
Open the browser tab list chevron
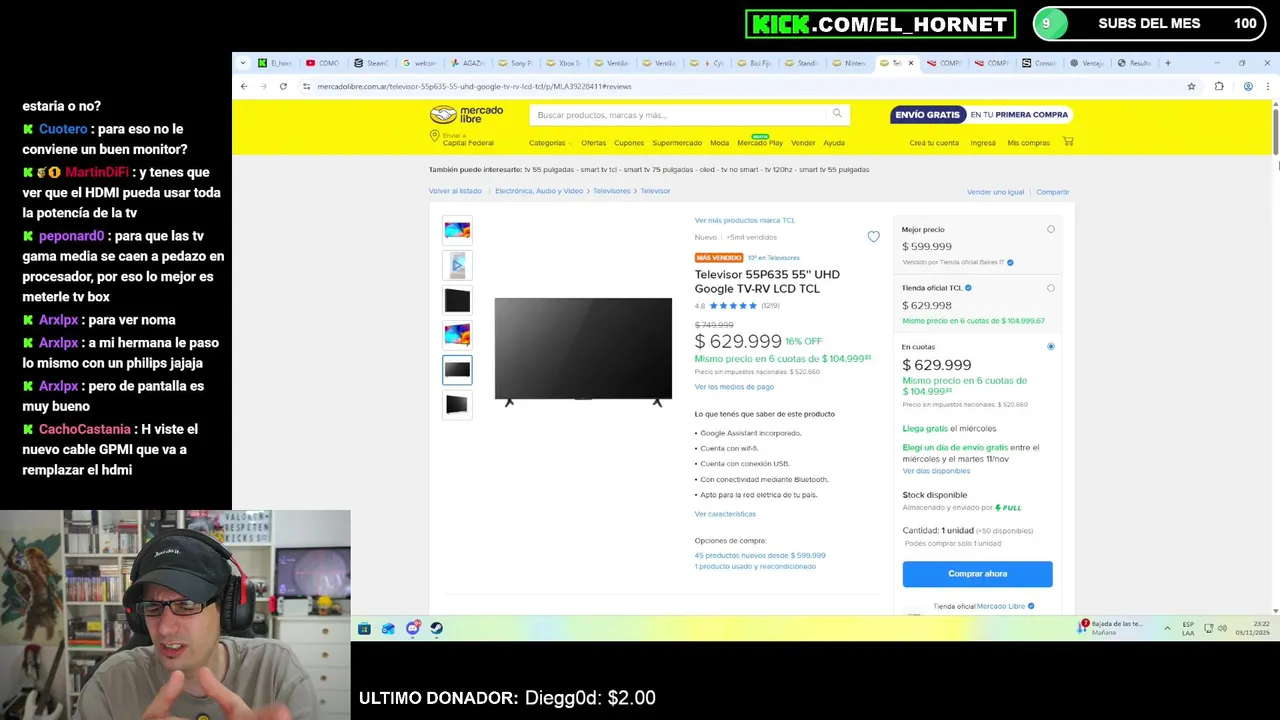[242, 63]
